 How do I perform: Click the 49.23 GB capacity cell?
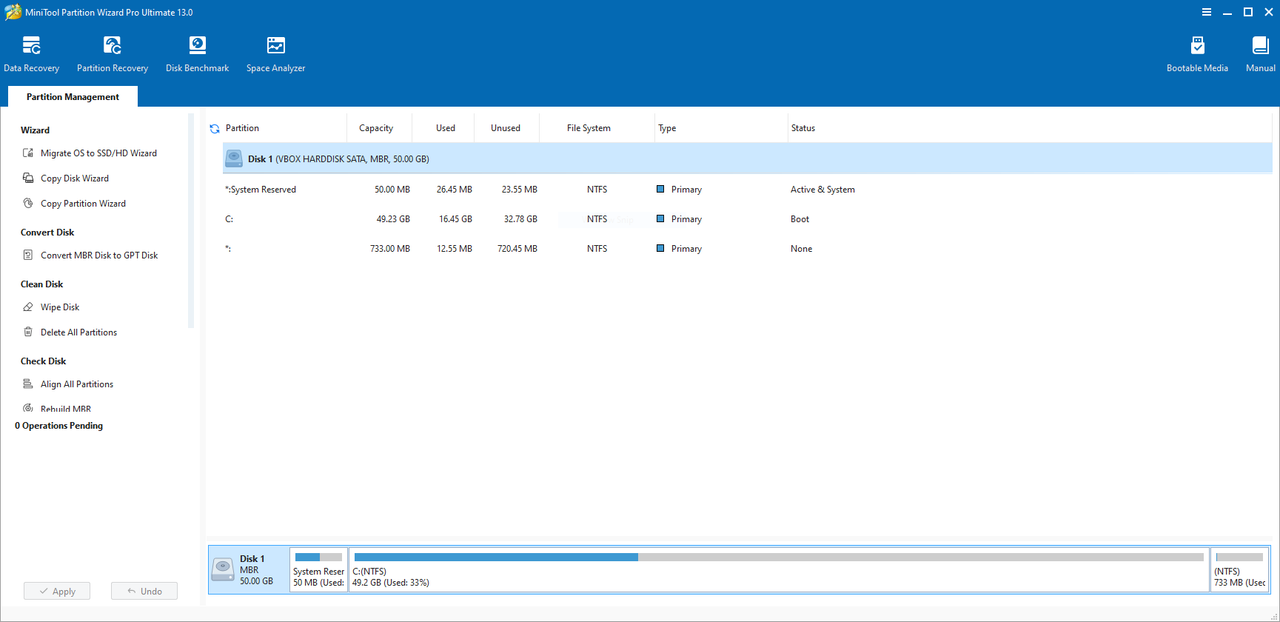pyautogui.click(x=393, y=219)
